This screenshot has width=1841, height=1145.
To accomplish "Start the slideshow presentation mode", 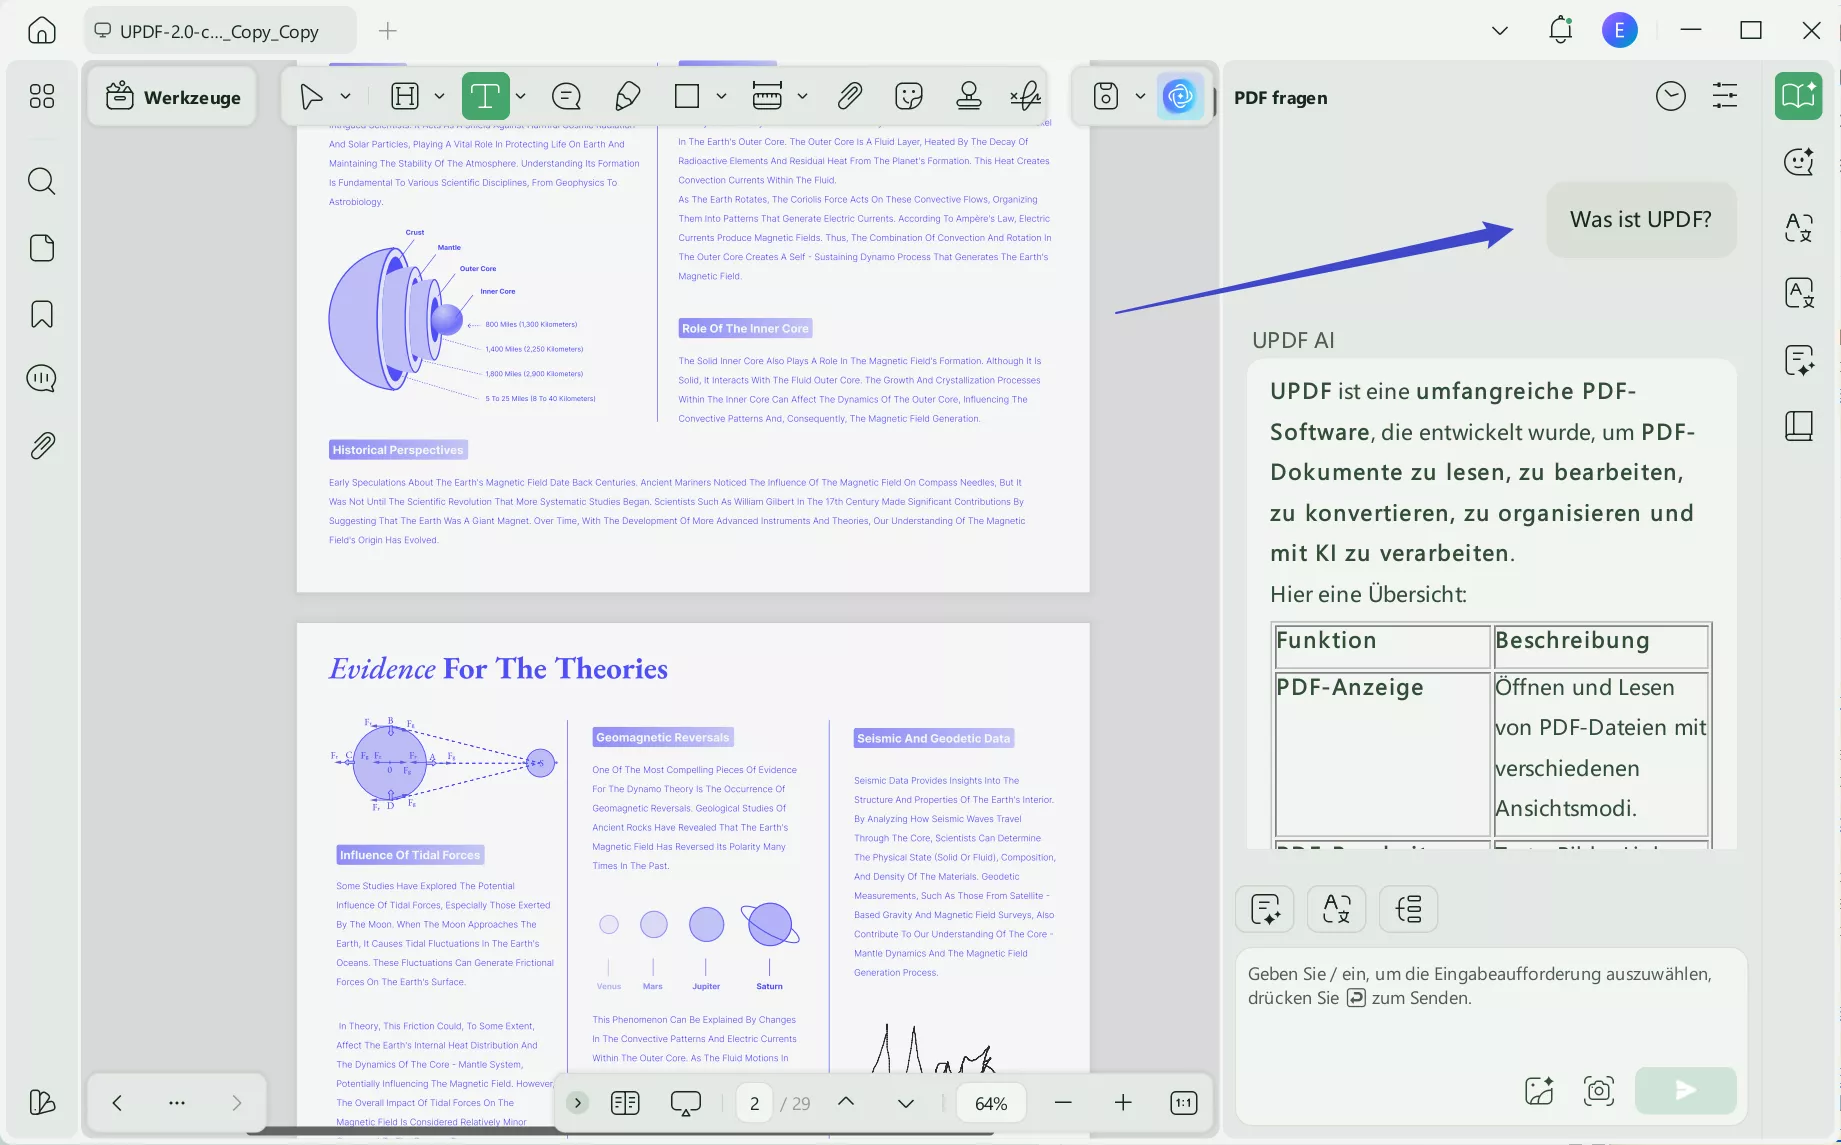I will click(686, 1103).
